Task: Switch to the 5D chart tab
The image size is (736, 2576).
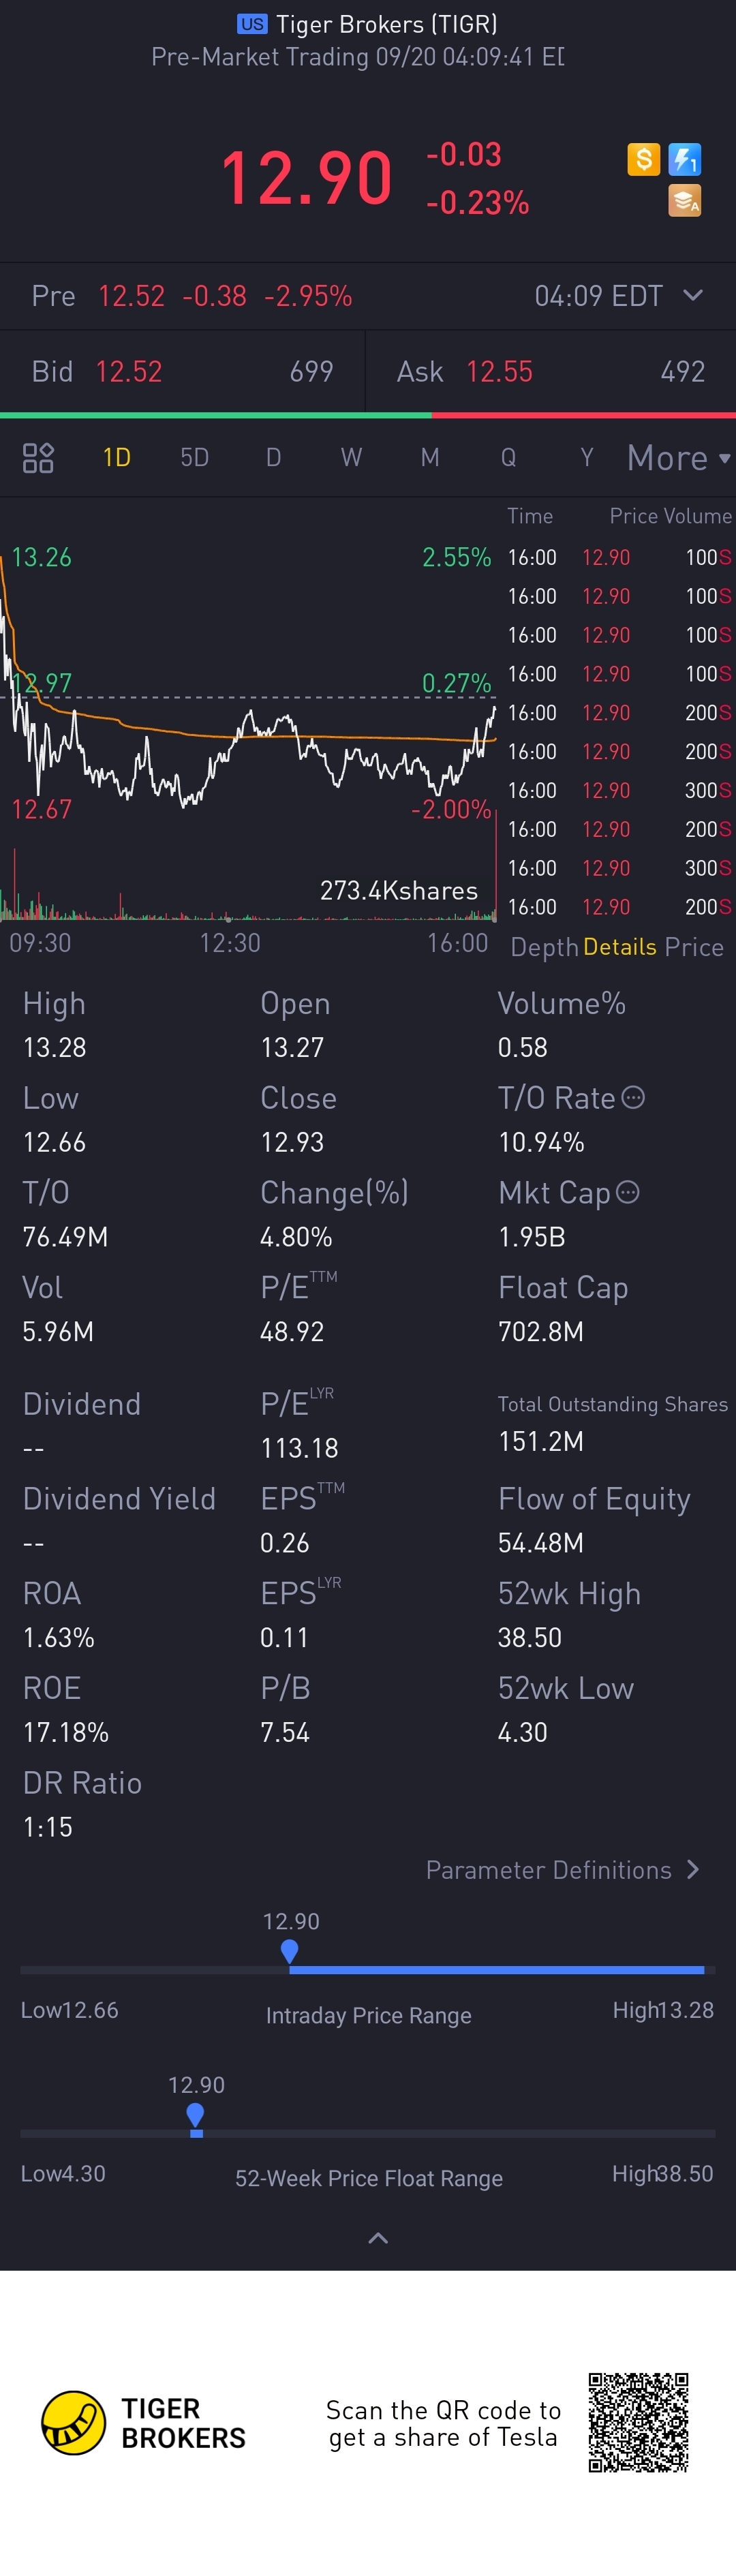Action: coord(194,458)
